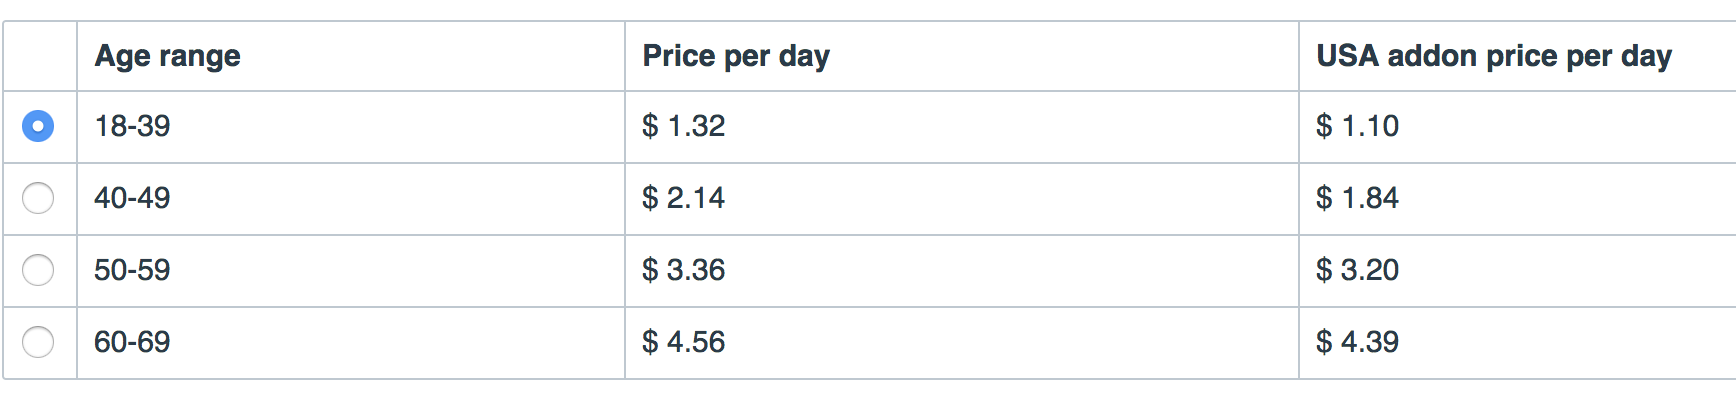
Task: Select the 18-39 age range radio button
Action: click(x=38, y=126)
